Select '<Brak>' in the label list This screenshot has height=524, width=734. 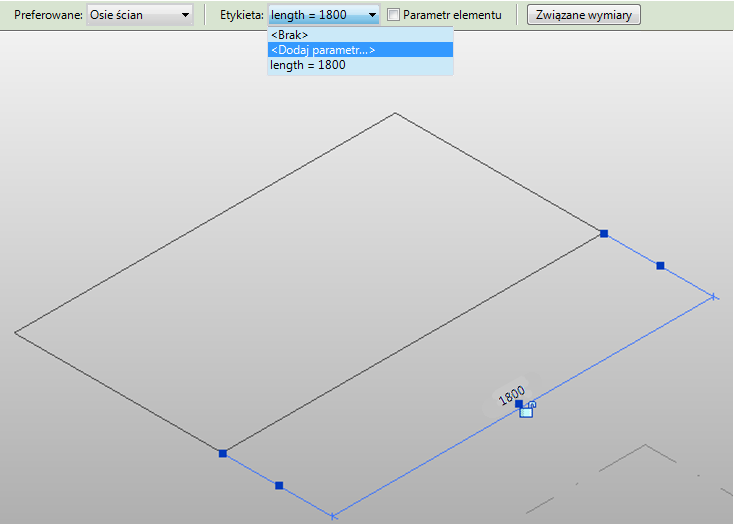tap(360, 35)
